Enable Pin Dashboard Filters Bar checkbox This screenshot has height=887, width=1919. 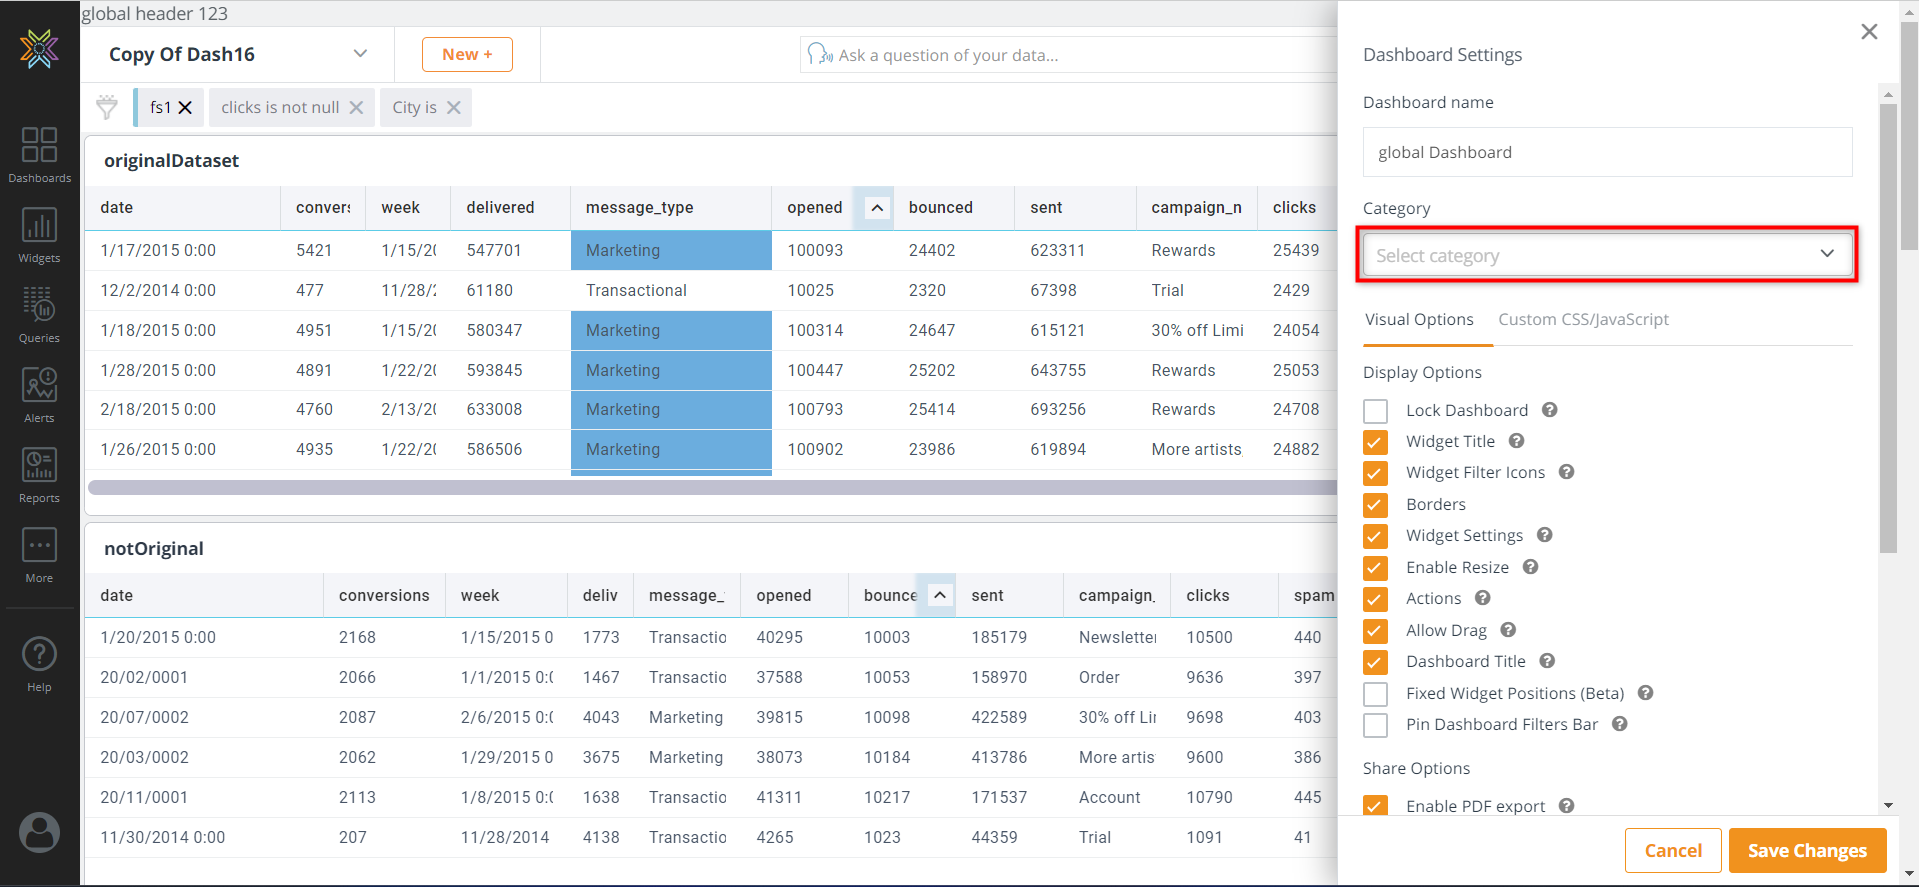click(1376, 725)
